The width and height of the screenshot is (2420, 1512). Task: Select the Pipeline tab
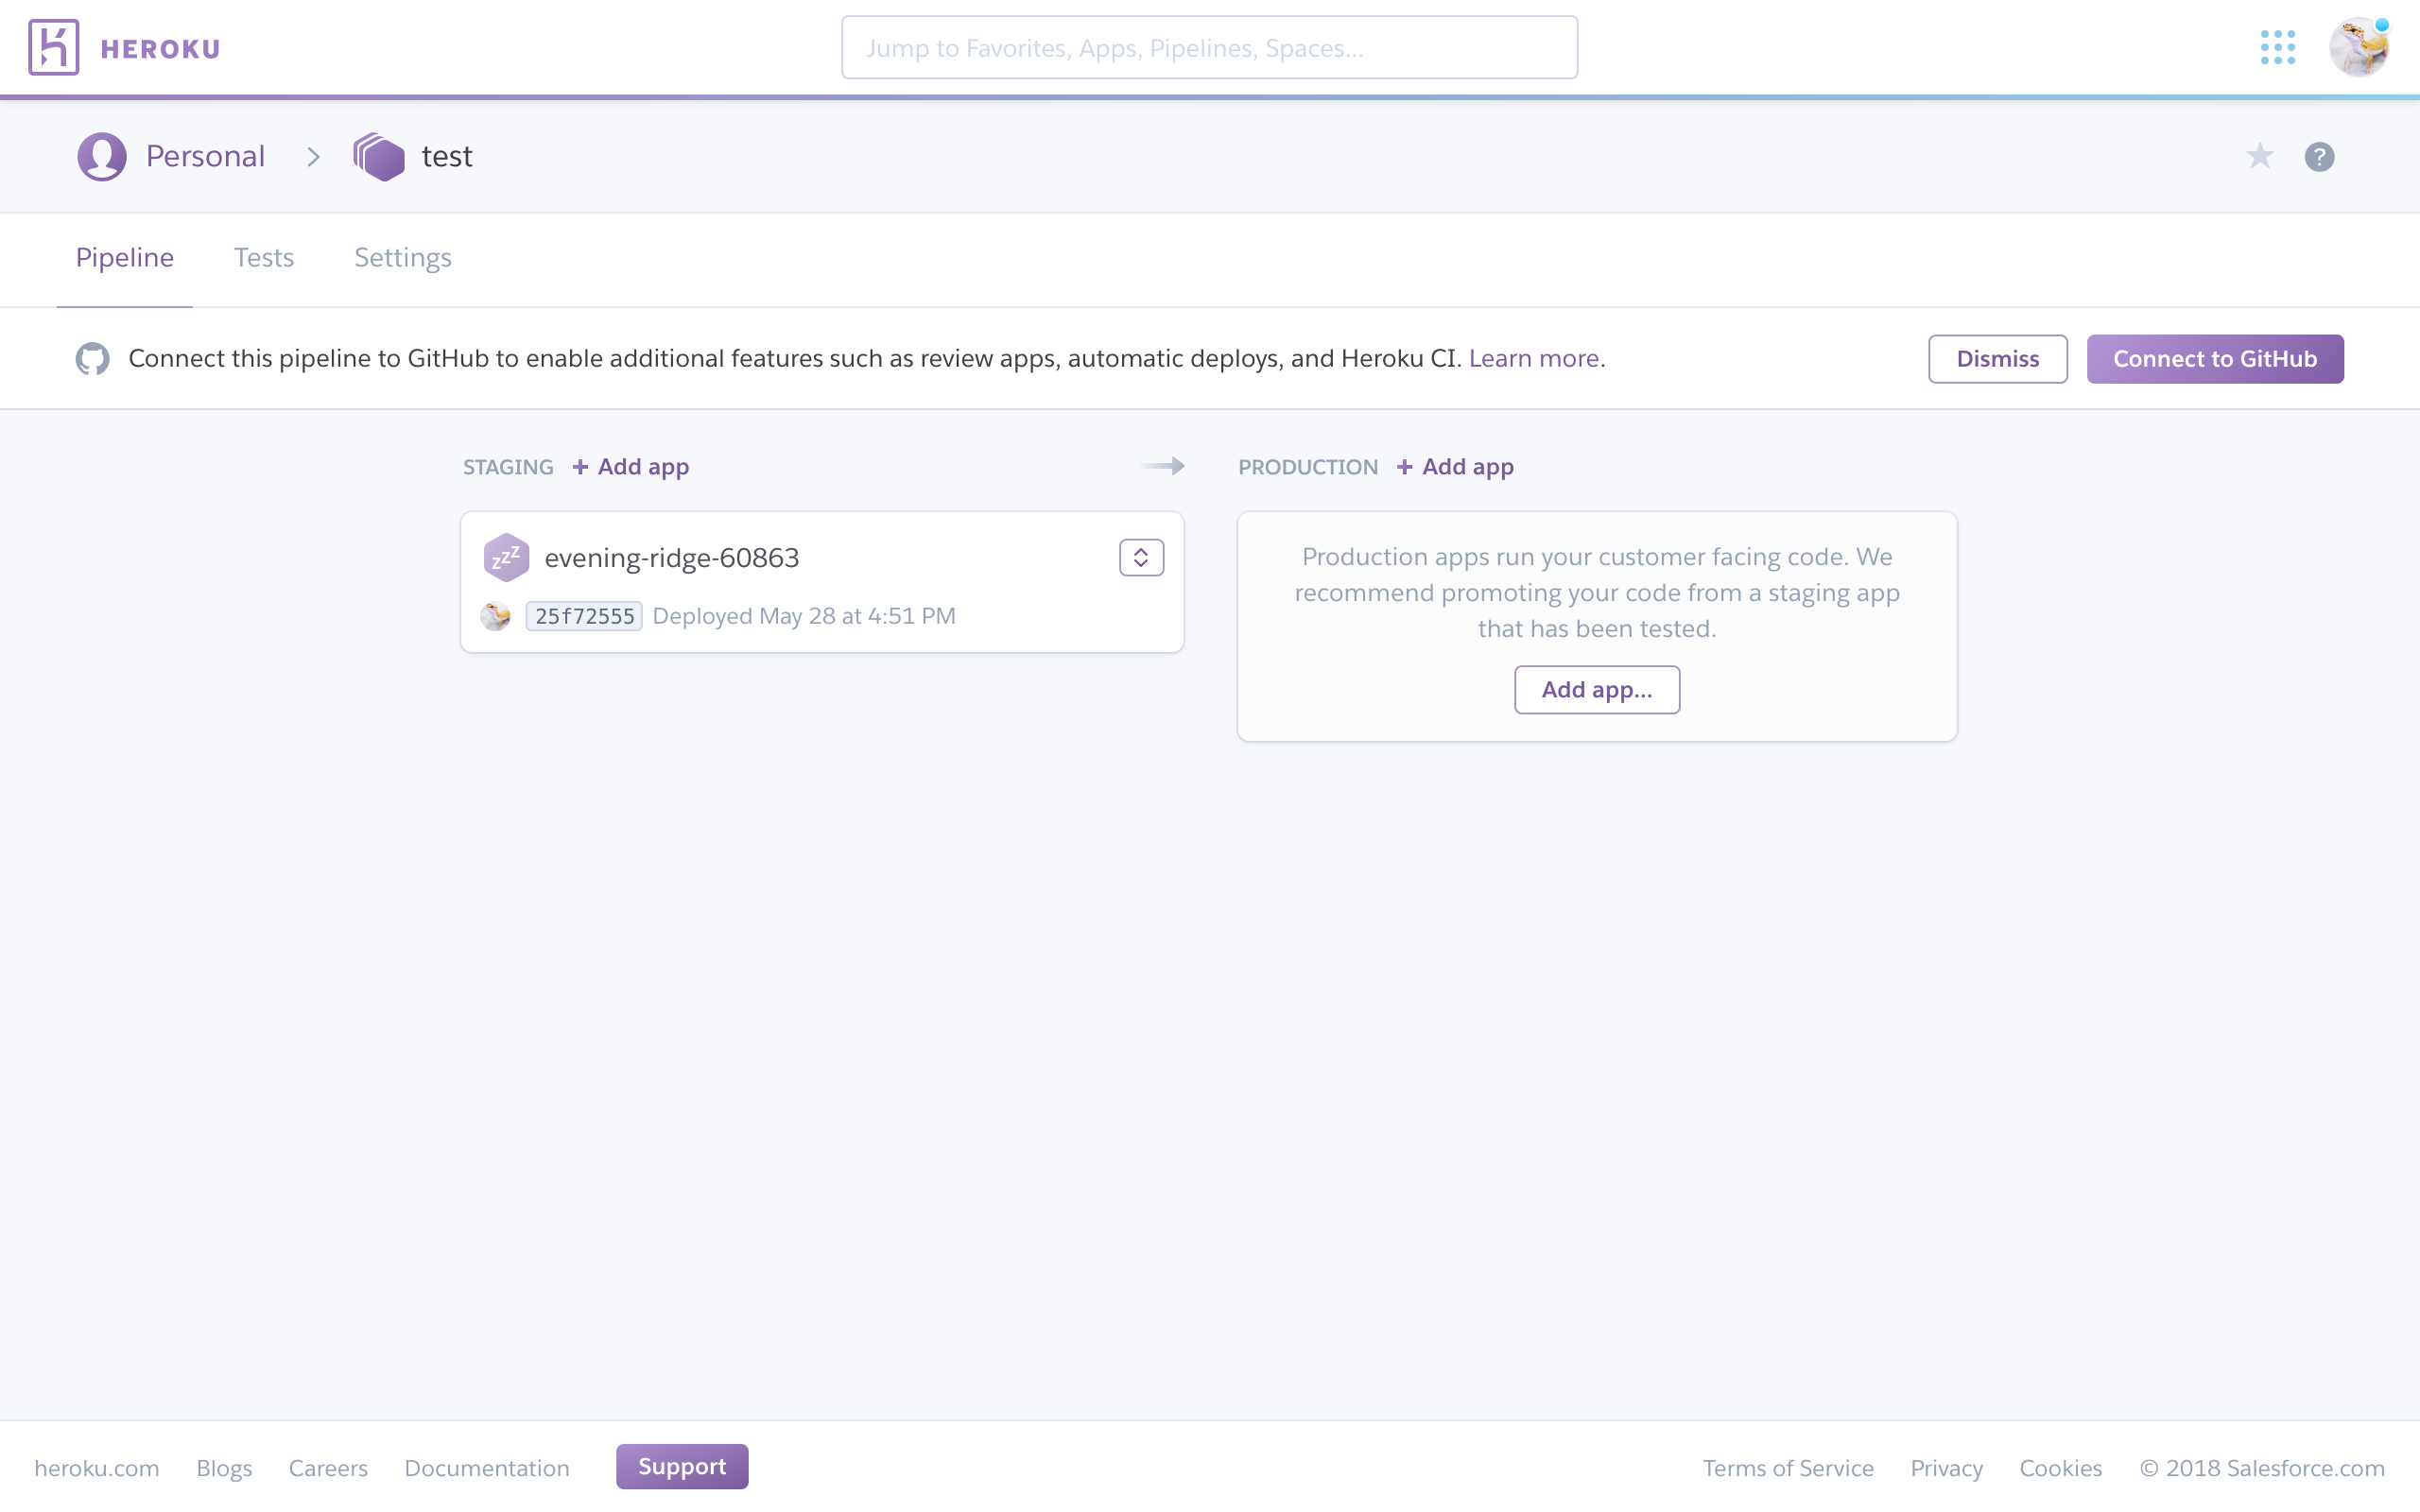(x=125, y=258)
